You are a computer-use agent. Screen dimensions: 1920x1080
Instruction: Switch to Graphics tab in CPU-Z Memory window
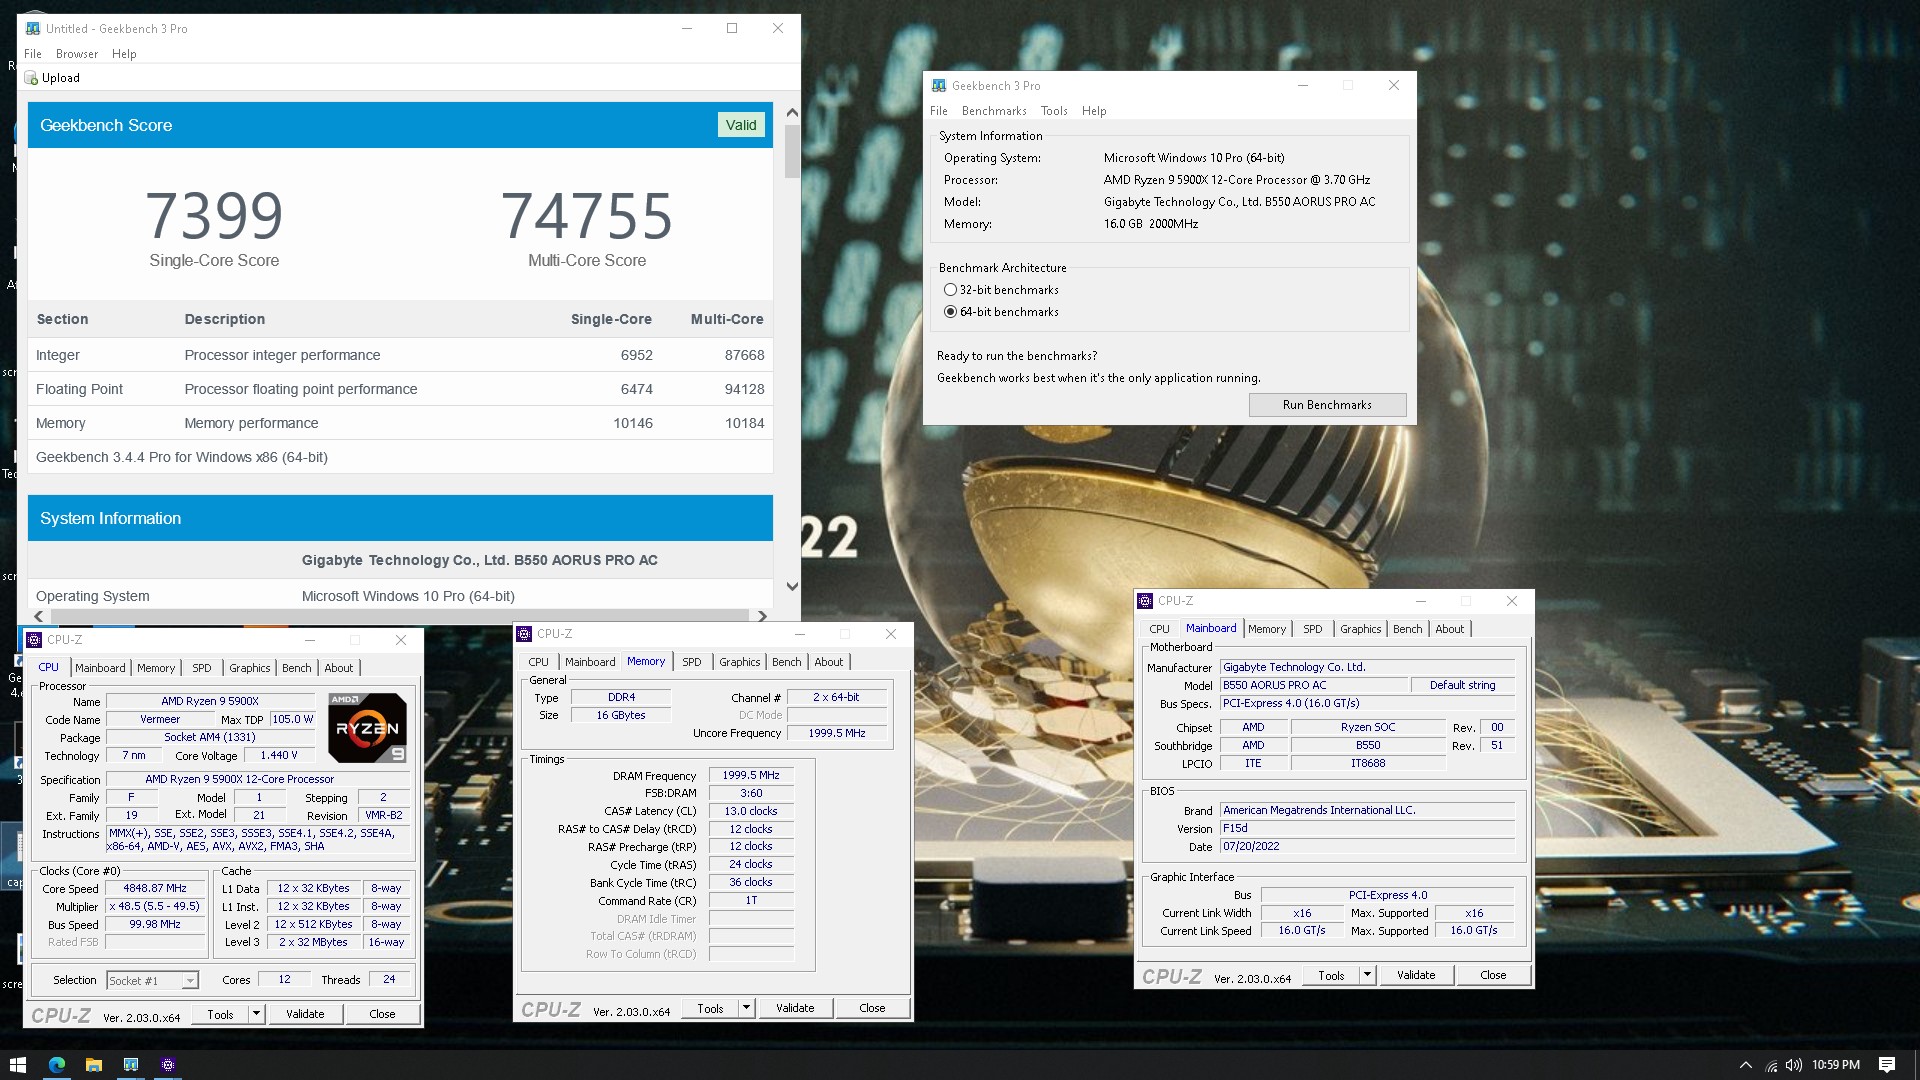739,662
